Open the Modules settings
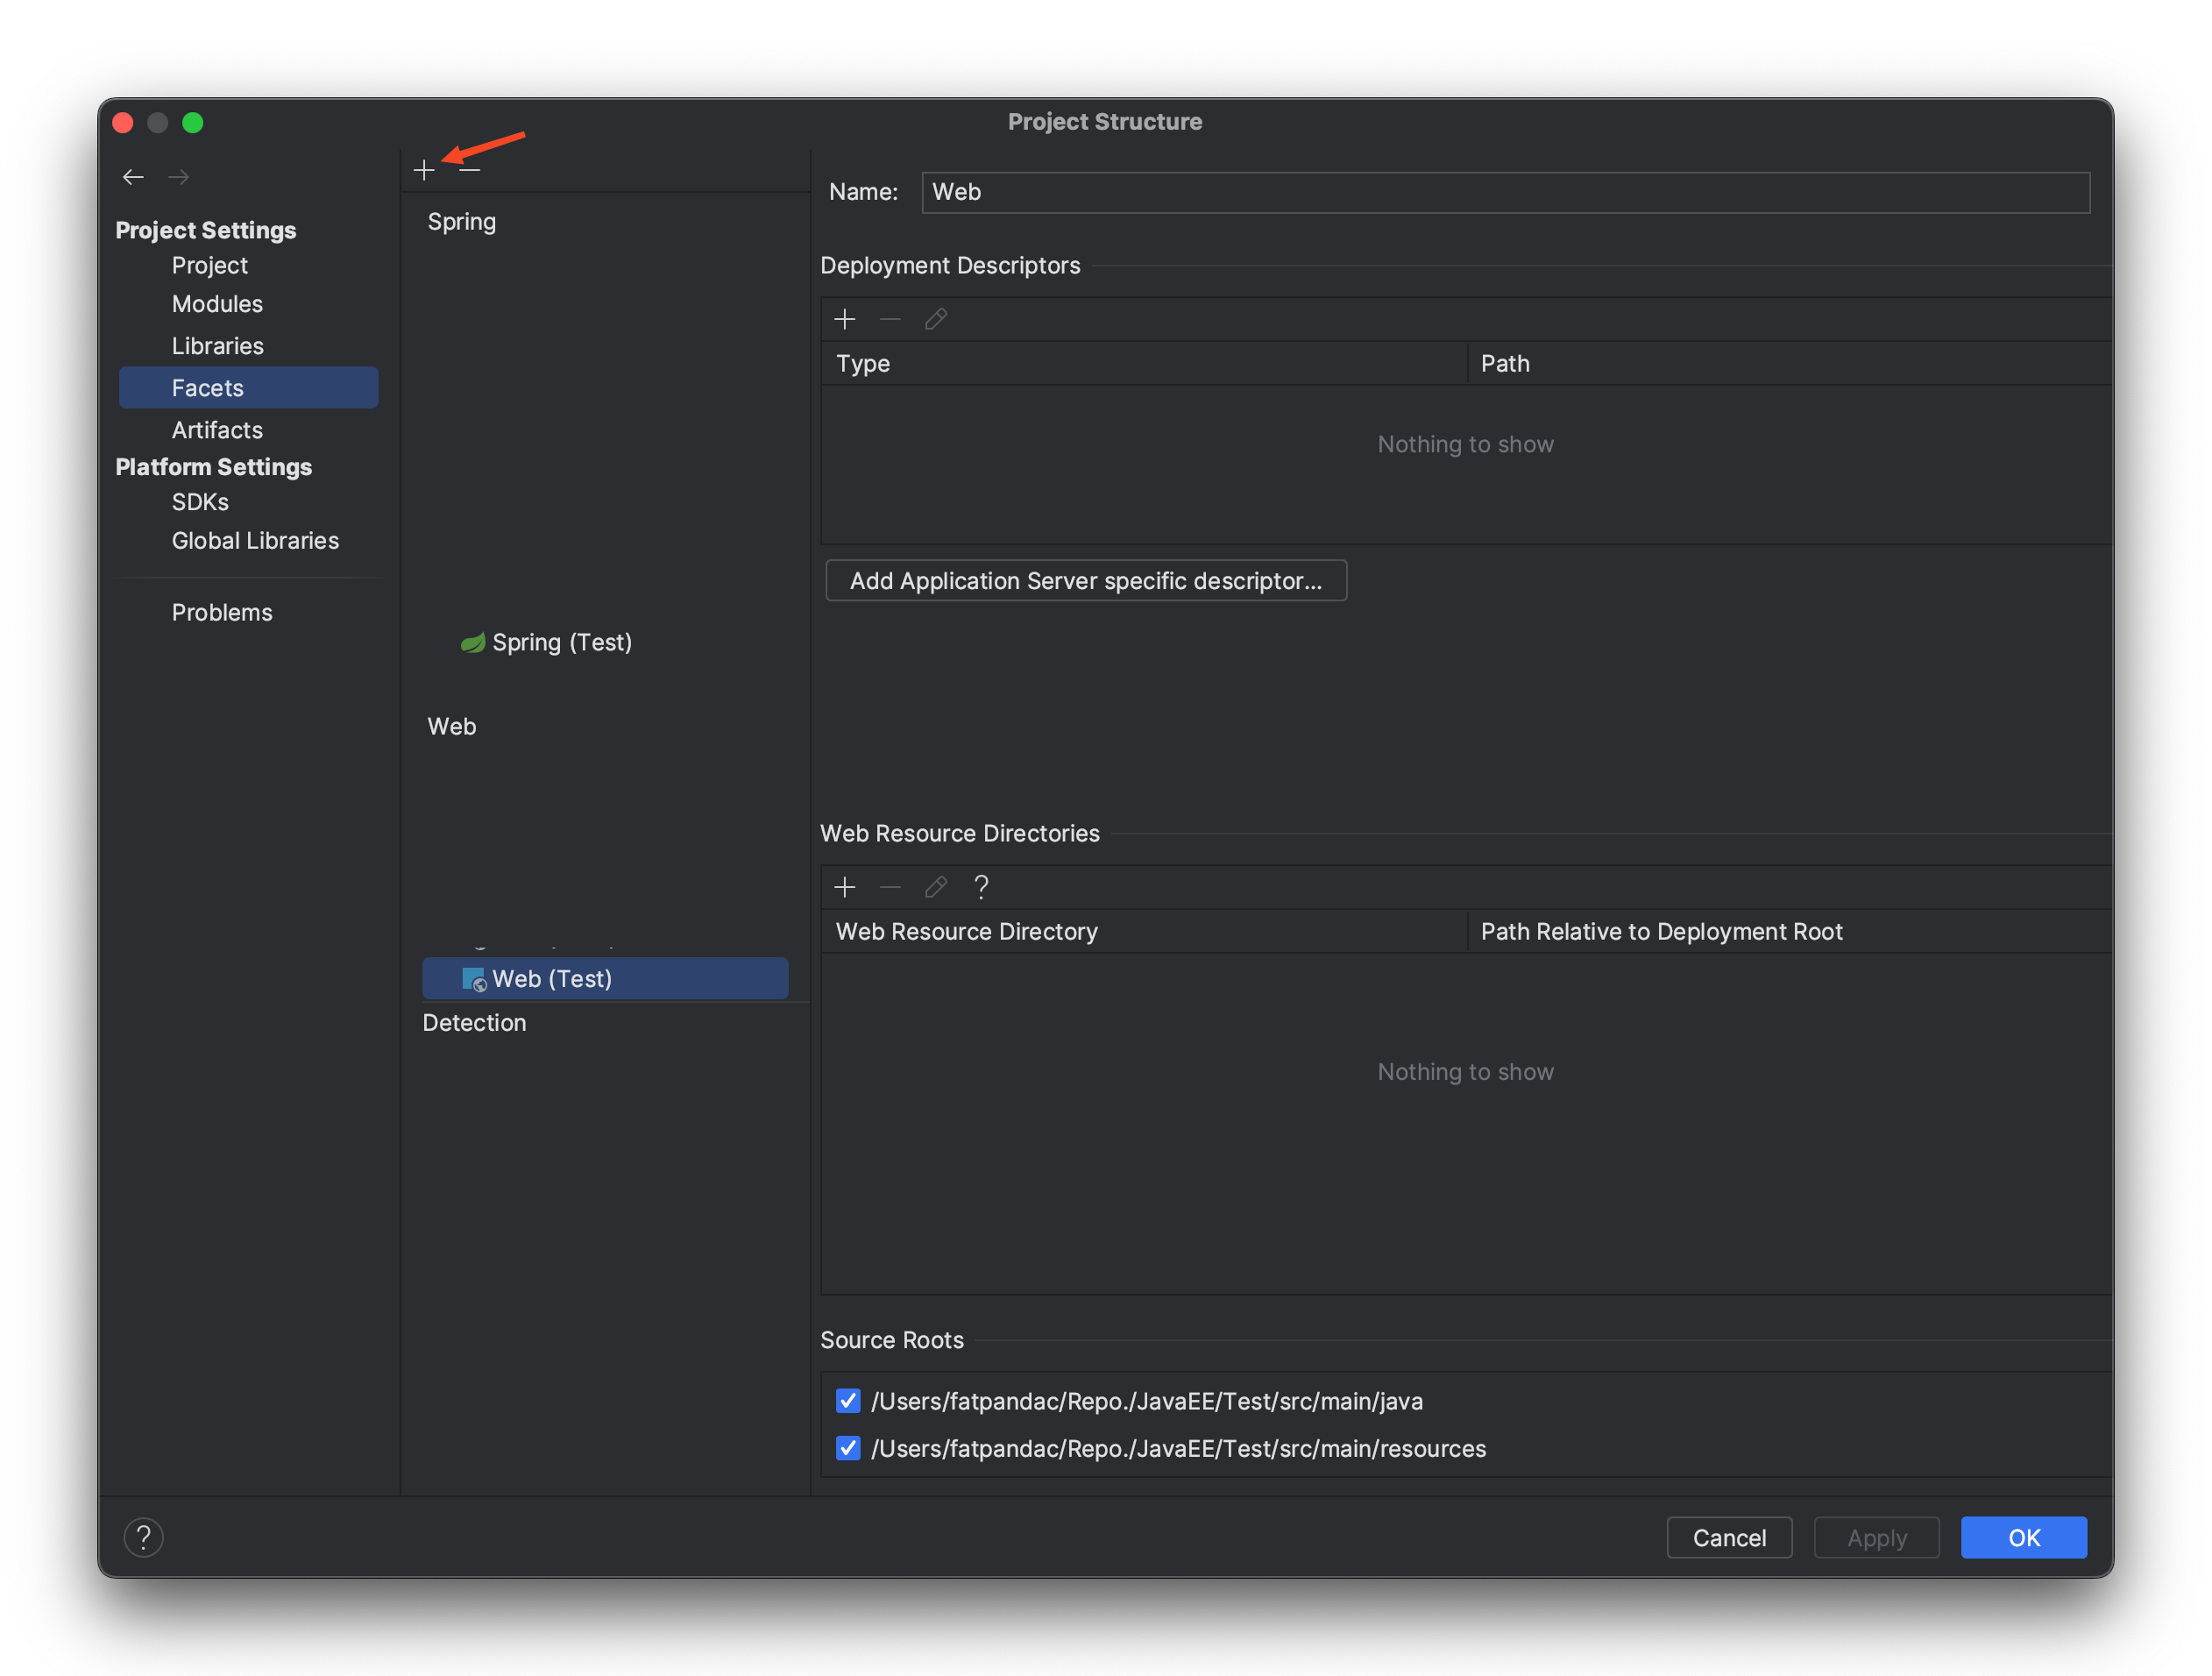 (217, 304)
